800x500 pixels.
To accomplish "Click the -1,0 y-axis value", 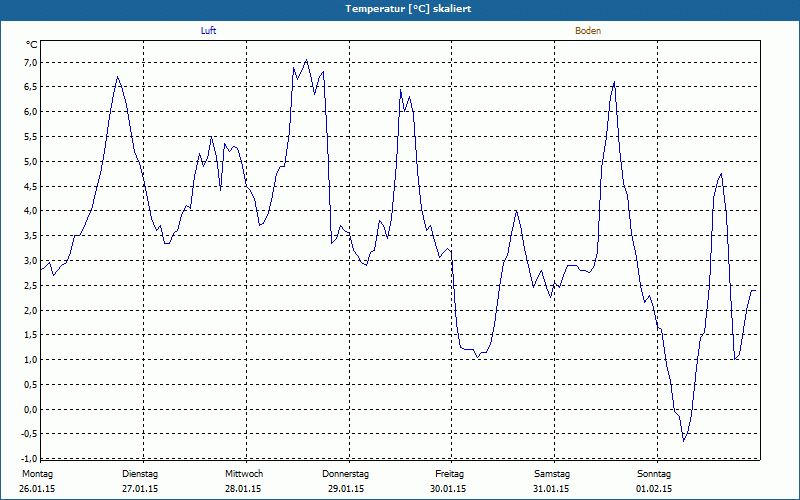I will (x=30, y=458).
